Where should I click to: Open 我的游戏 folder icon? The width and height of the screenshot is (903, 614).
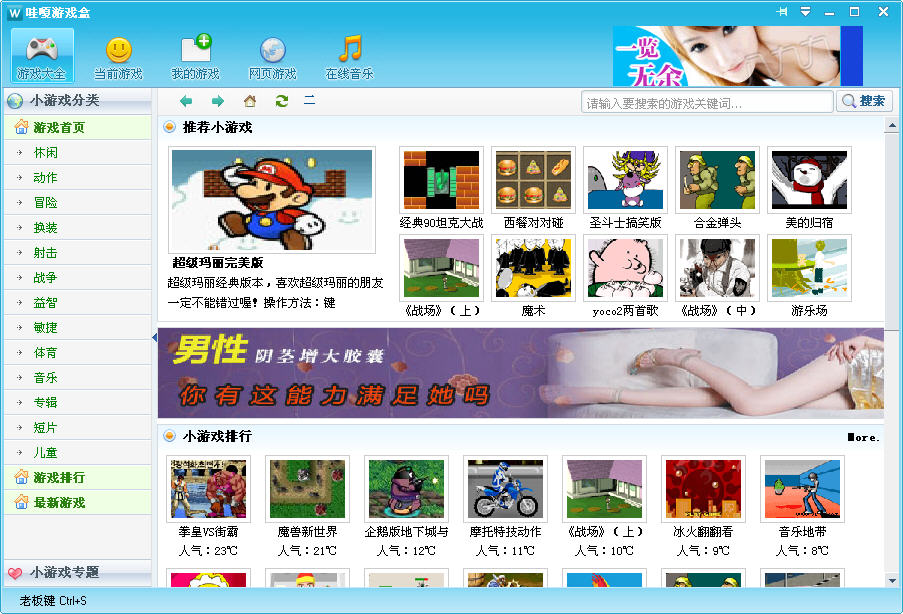point(195,56)
